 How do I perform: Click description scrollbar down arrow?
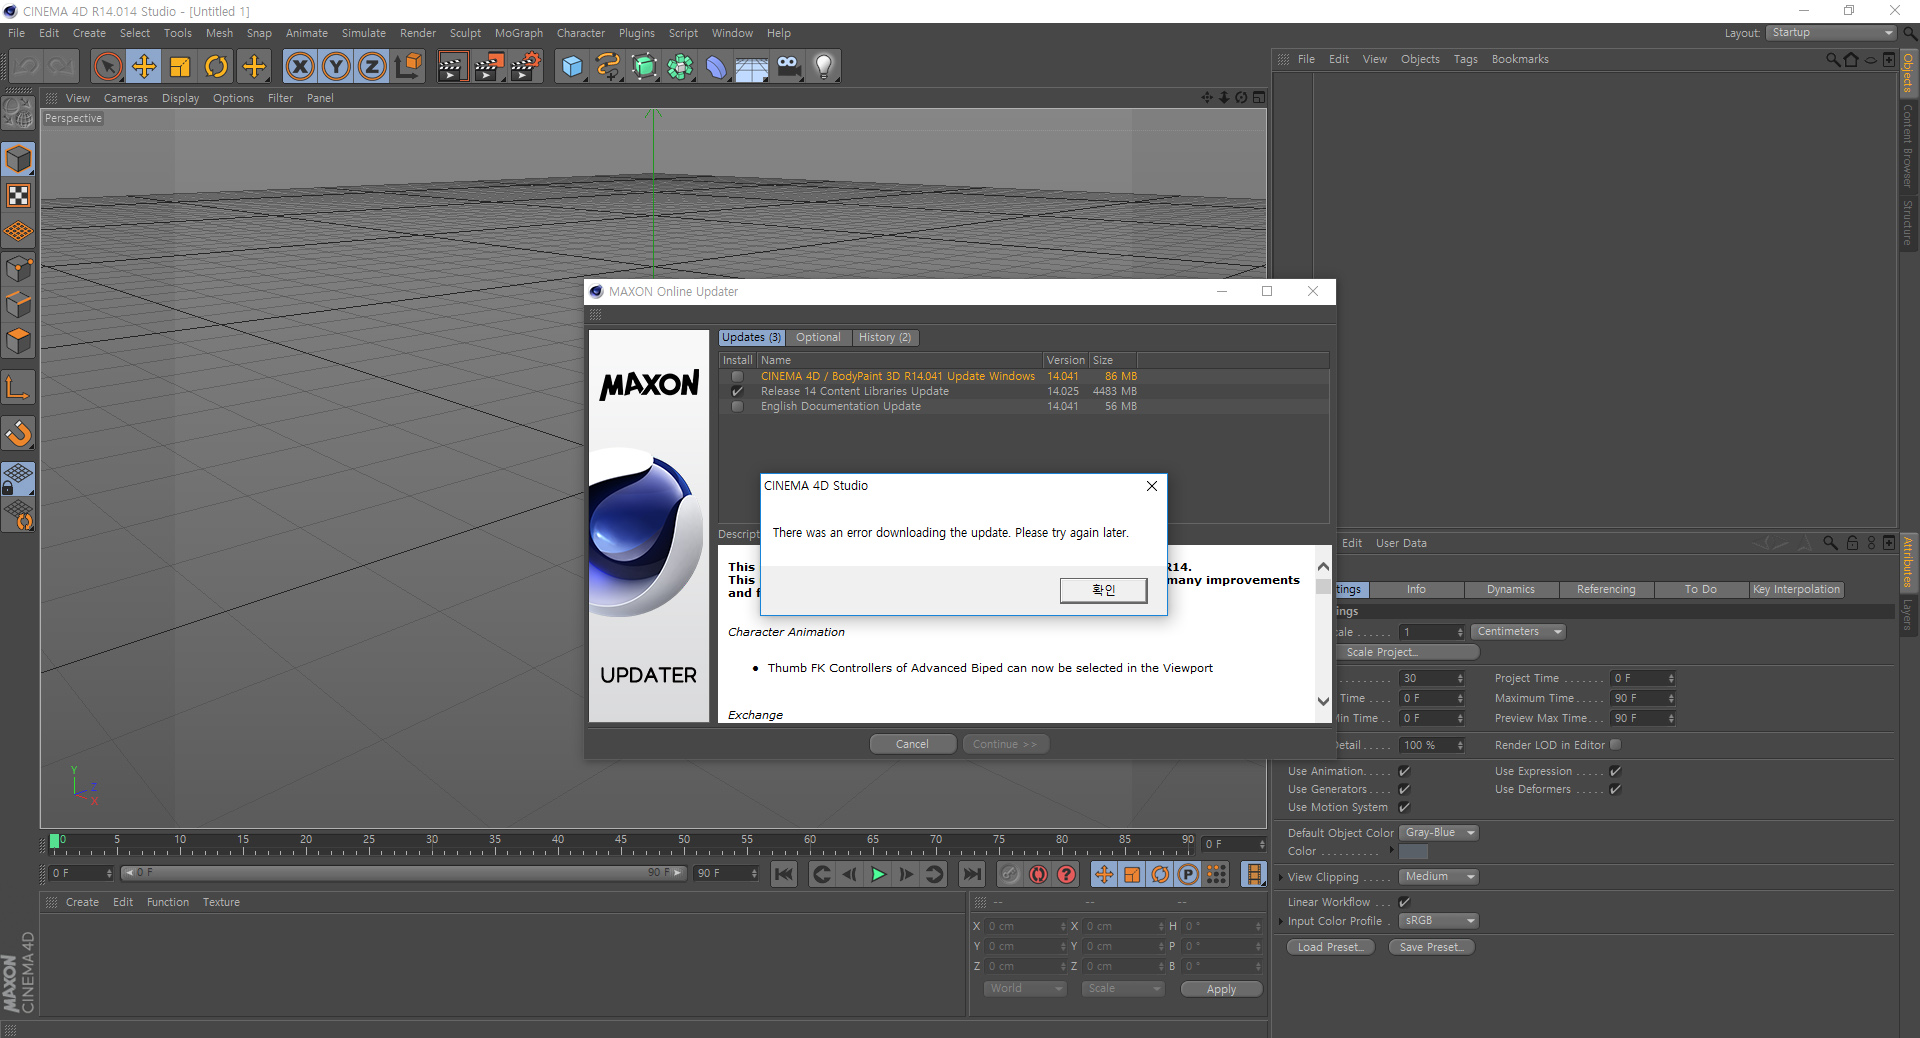1323,702
